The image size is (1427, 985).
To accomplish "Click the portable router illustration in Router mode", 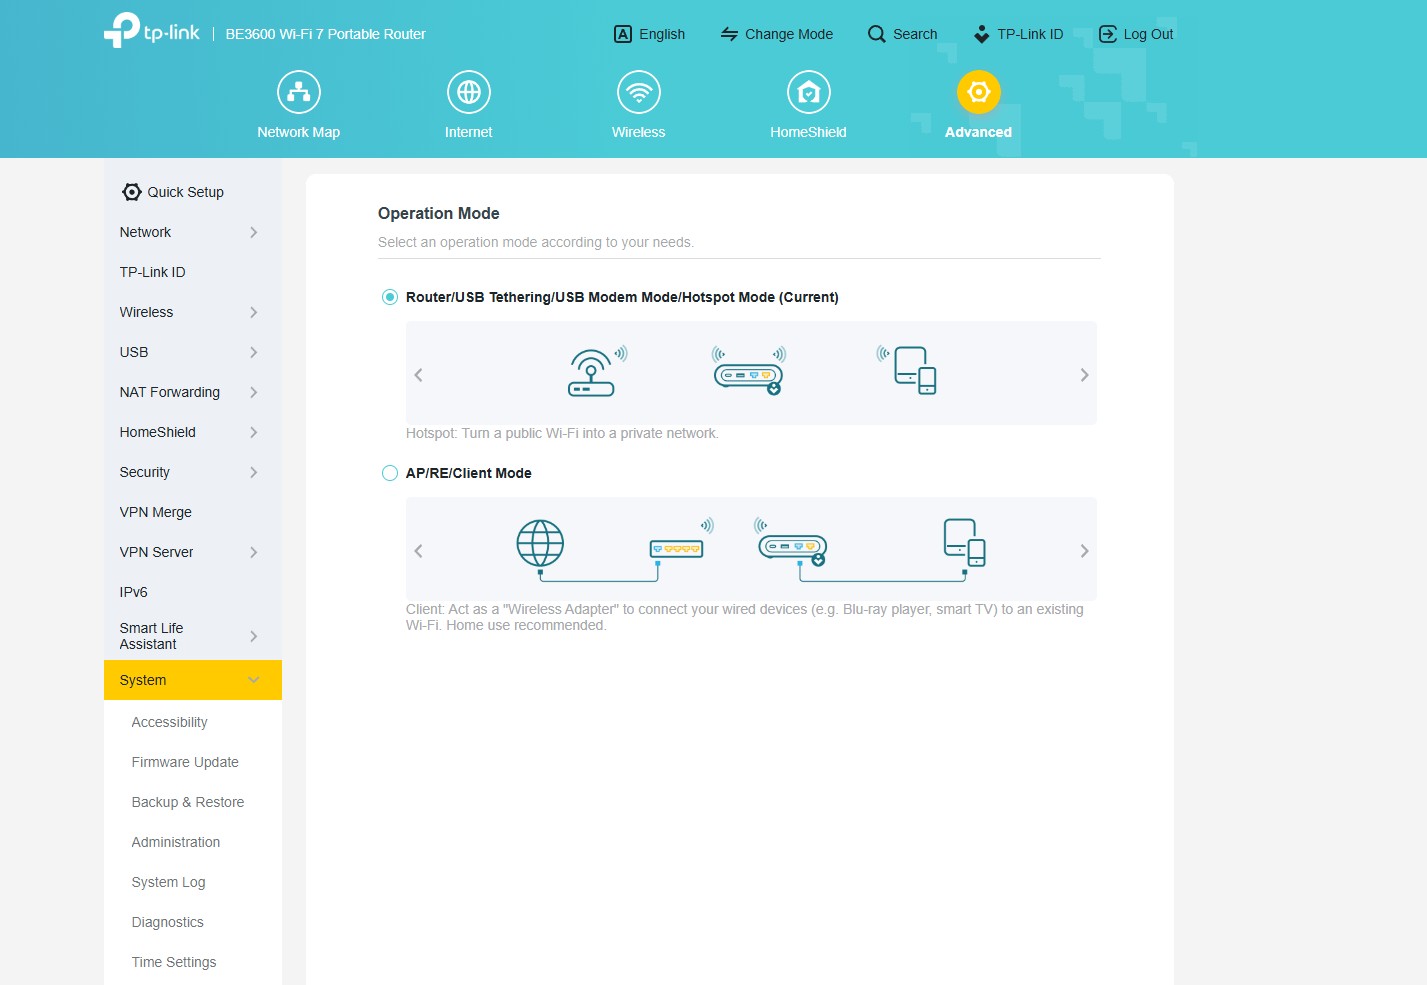I will coord(749,371).
